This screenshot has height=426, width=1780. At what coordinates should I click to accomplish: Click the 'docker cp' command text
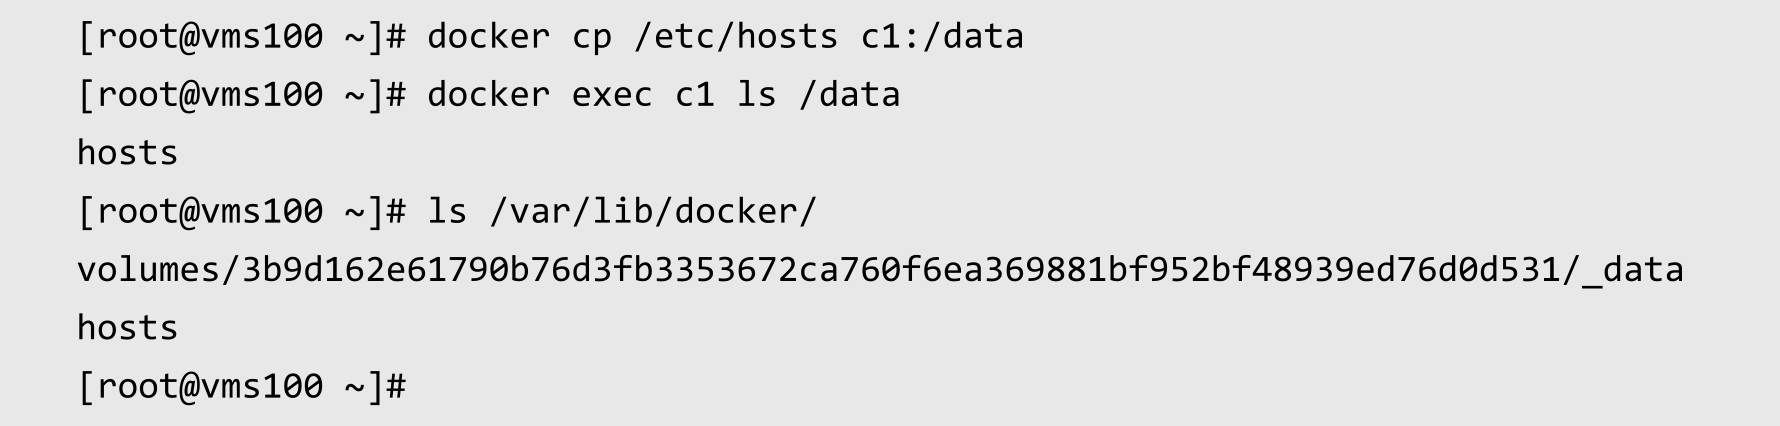coord(519,37)
